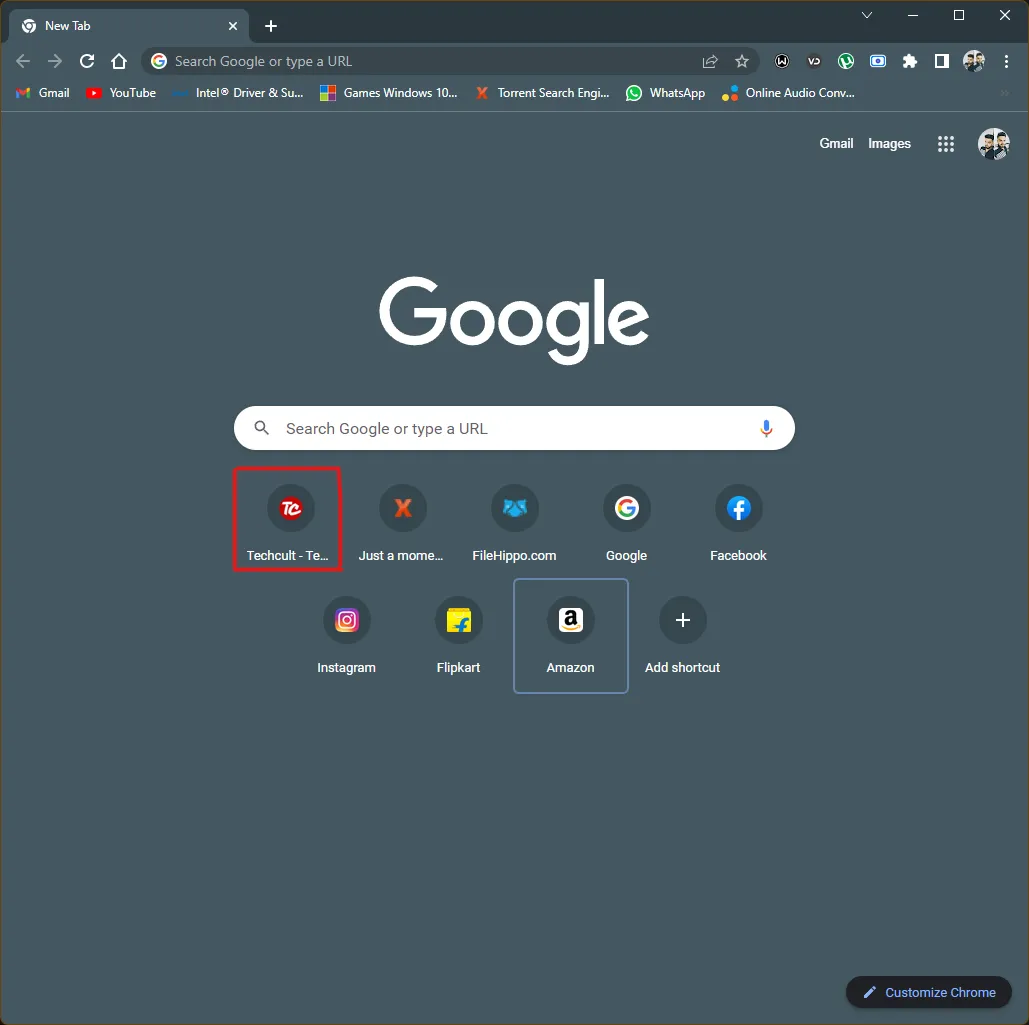Toggle the side panel icon
The height and width of the screenshot is (1025, 1029).
tap(942, 61)
